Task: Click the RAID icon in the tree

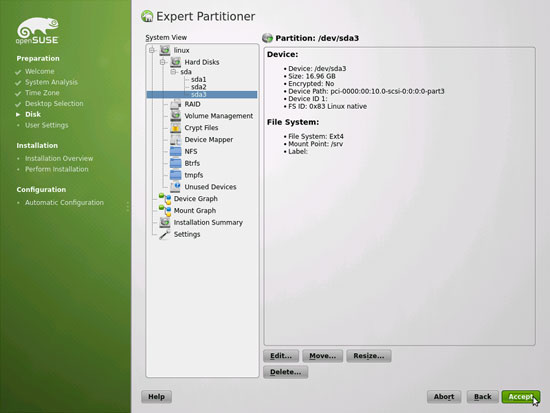Action: point(176,104)
